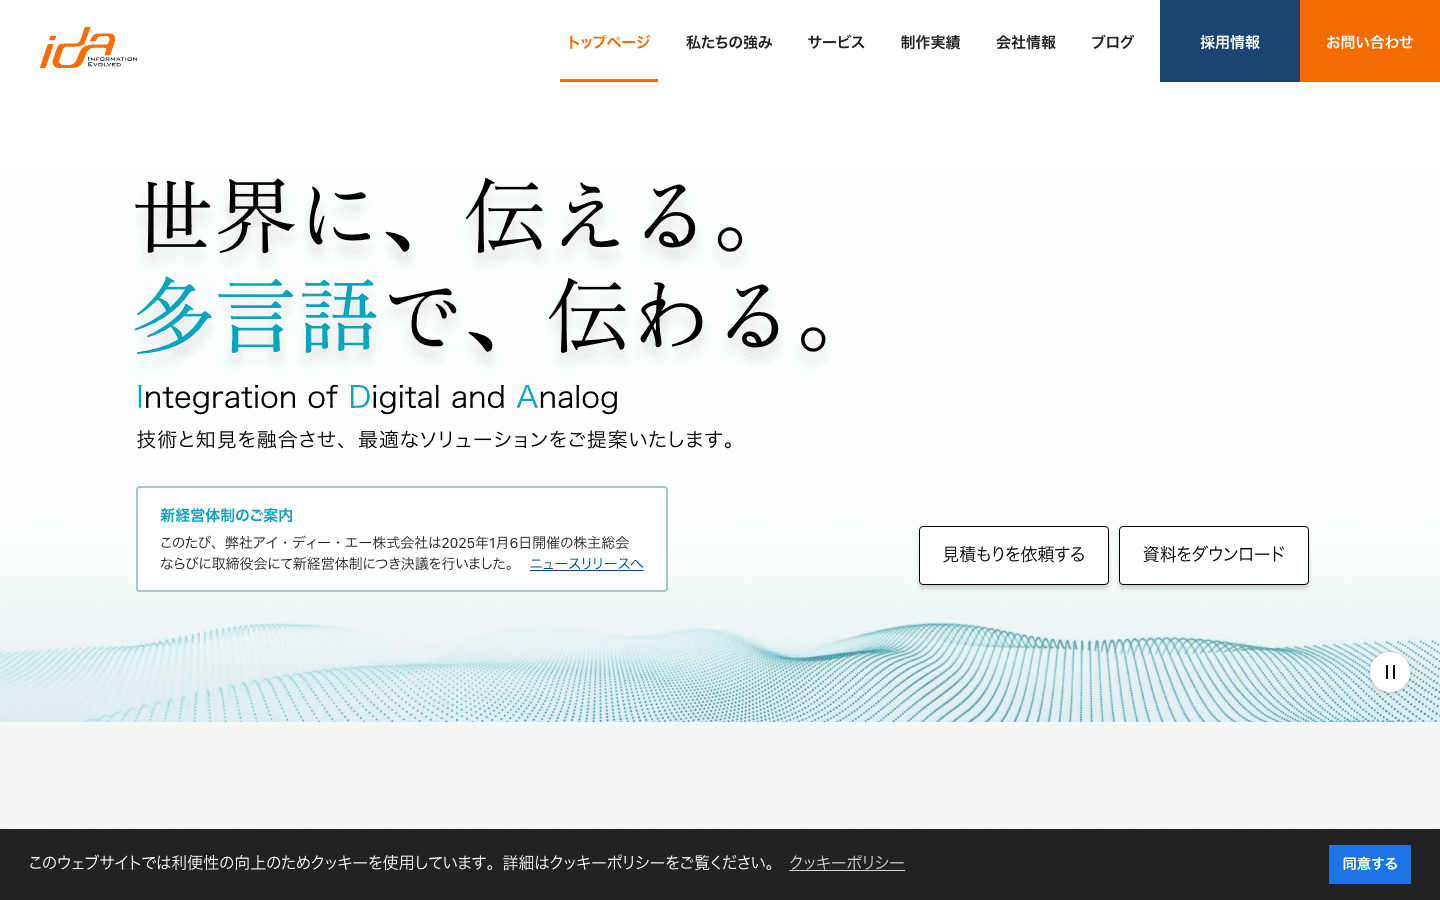1440x900 pixels.
Task: Open the 会社情報 menu item
Action: coord(1026,42)
